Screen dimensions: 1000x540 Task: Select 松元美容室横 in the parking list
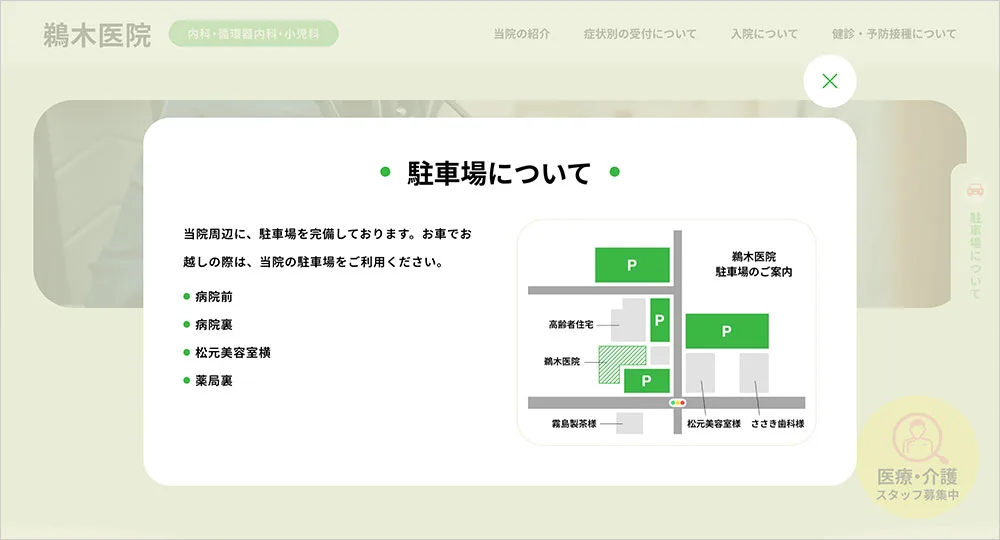tap(233, 353)
